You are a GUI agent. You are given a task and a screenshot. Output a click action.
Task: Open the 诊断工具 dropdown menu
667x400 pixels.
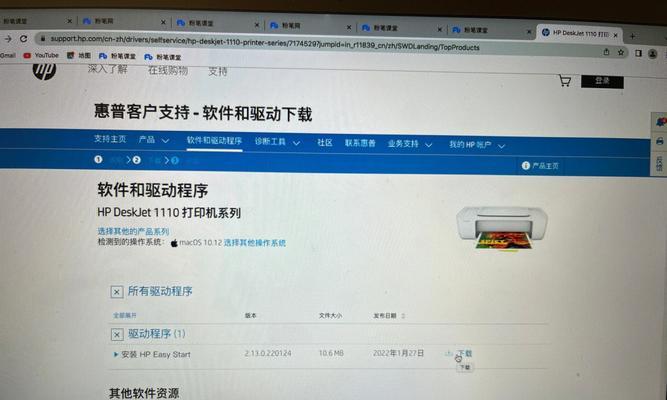coord(277,142)
